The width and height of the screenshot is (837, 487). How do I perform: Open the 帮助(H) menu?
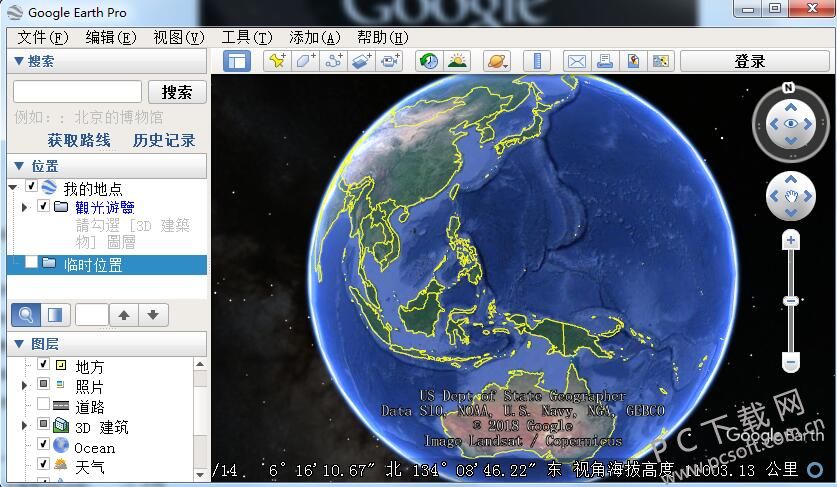click(383, 37)
